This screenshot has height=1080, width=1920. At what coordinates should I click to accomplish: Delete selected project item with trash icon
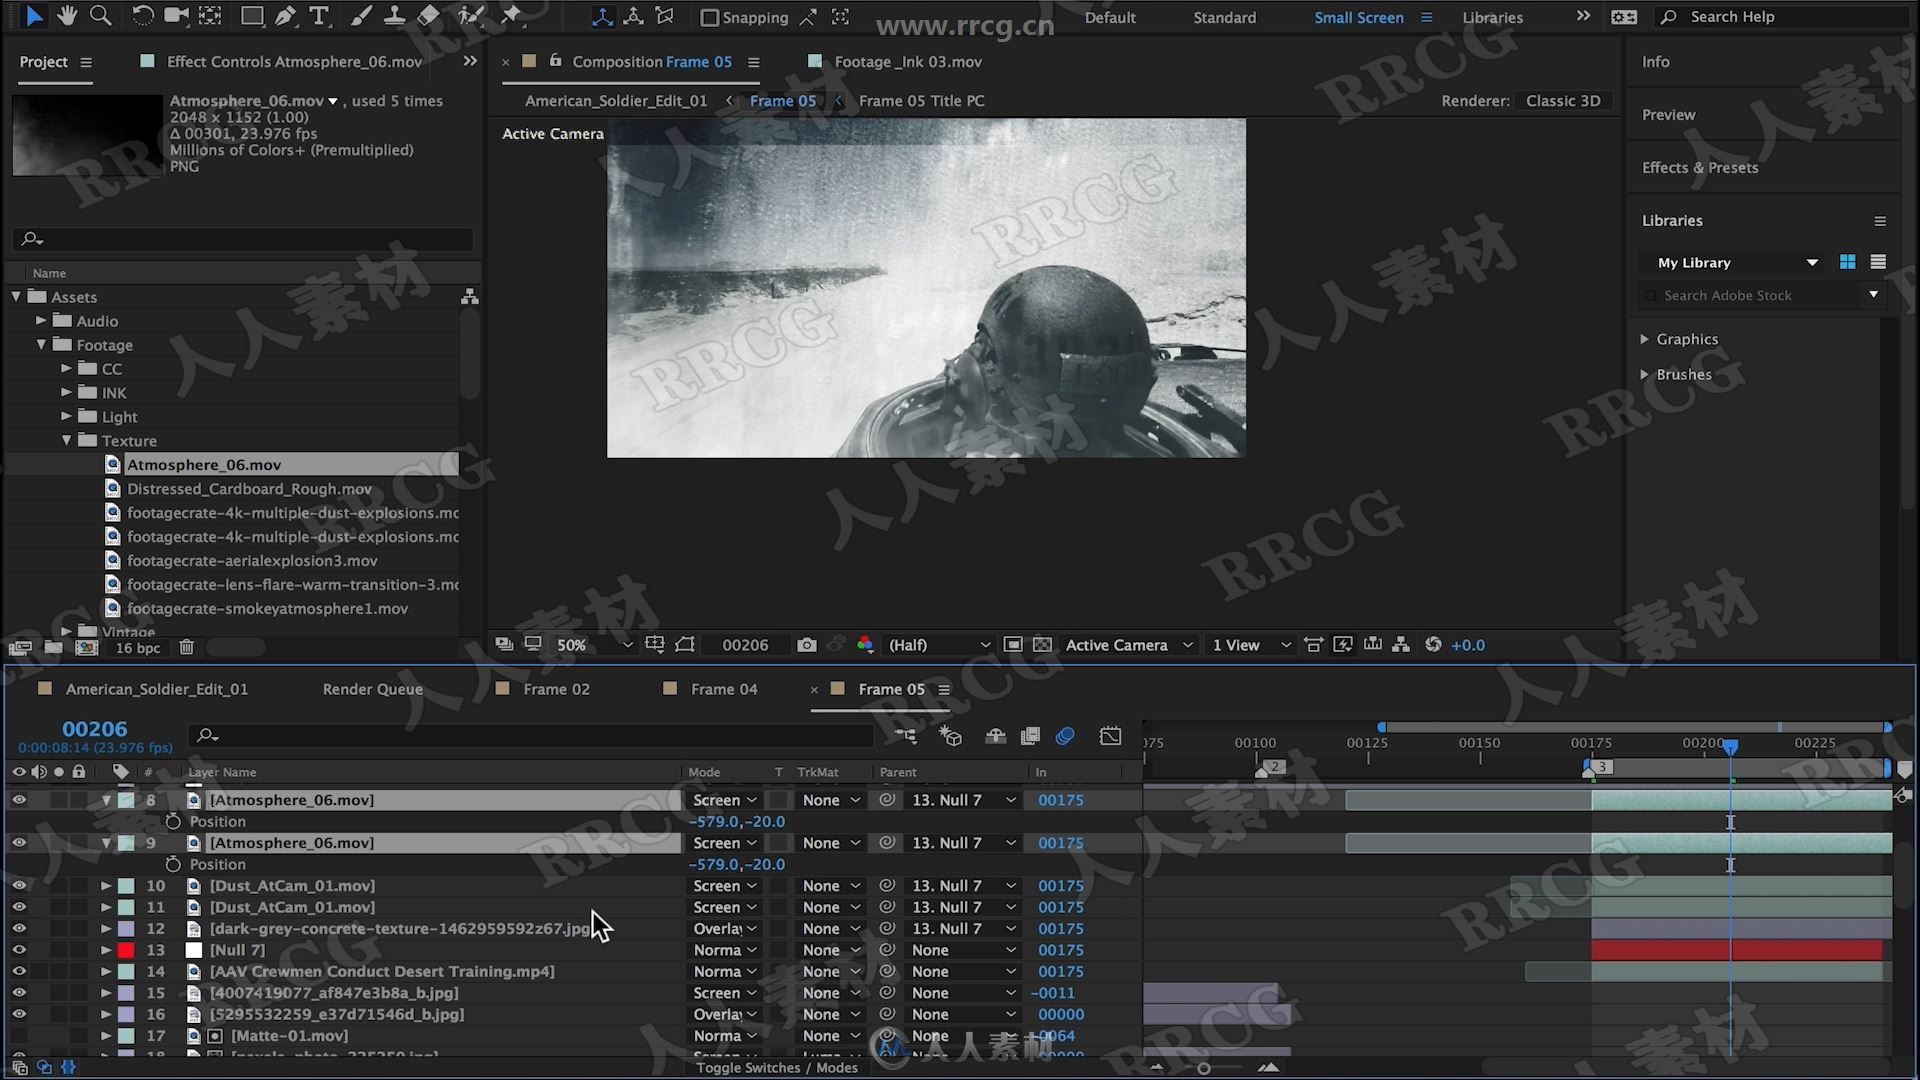point(186,647)
